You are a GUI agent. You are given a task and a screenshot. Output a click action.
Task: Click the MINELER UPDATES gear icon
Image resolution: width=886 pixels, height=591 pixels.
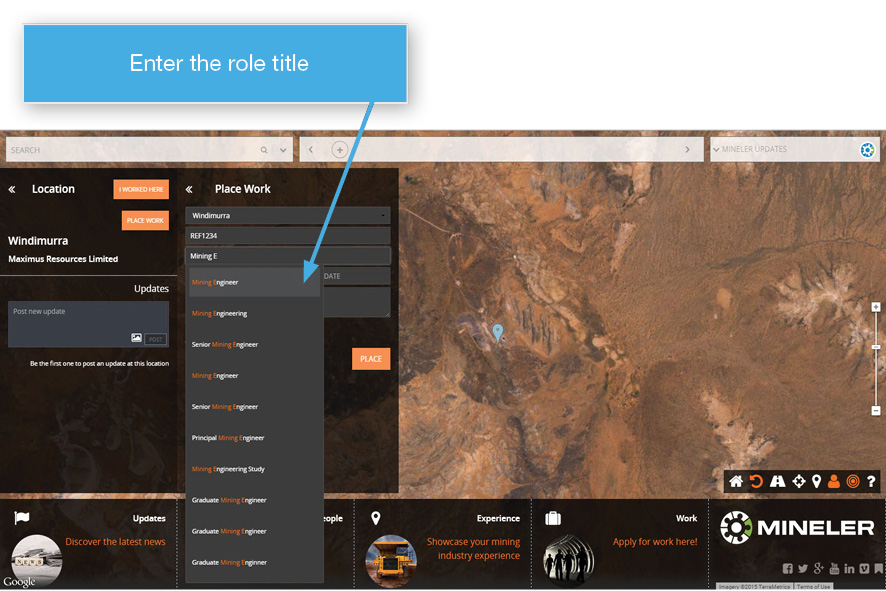(x=867, y=150)
